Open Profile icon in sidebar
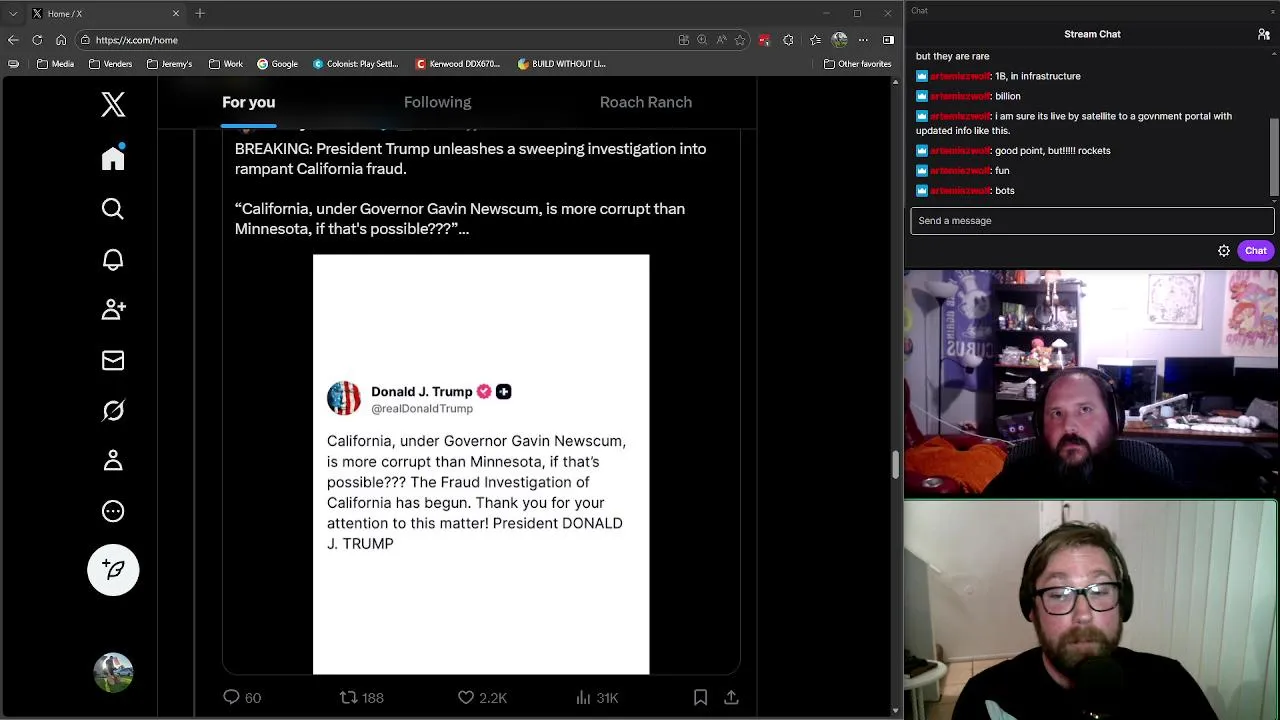The height and width of the screenshot is (720, 1280). [113, 460]
